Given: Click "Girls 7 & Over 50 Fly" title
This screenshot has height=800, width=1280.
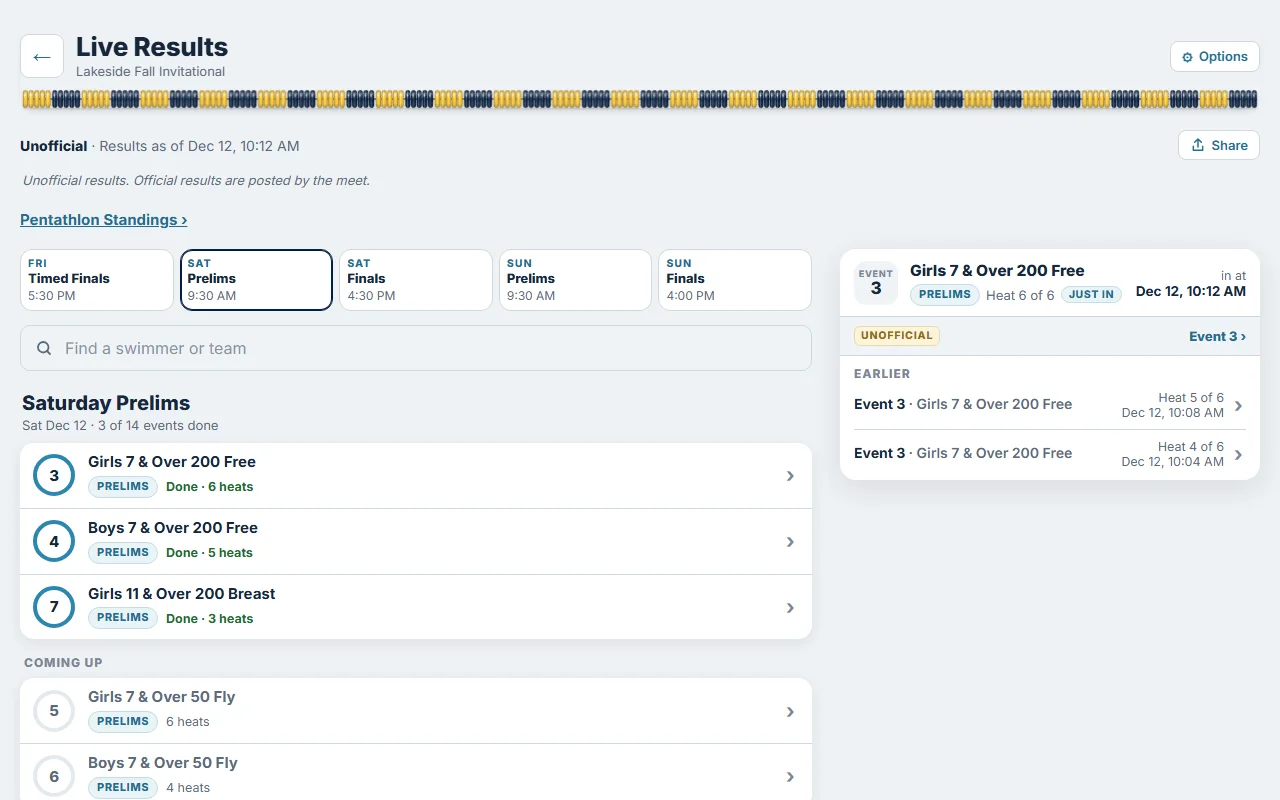Looking at the screenshot, I should coord(161,697).
